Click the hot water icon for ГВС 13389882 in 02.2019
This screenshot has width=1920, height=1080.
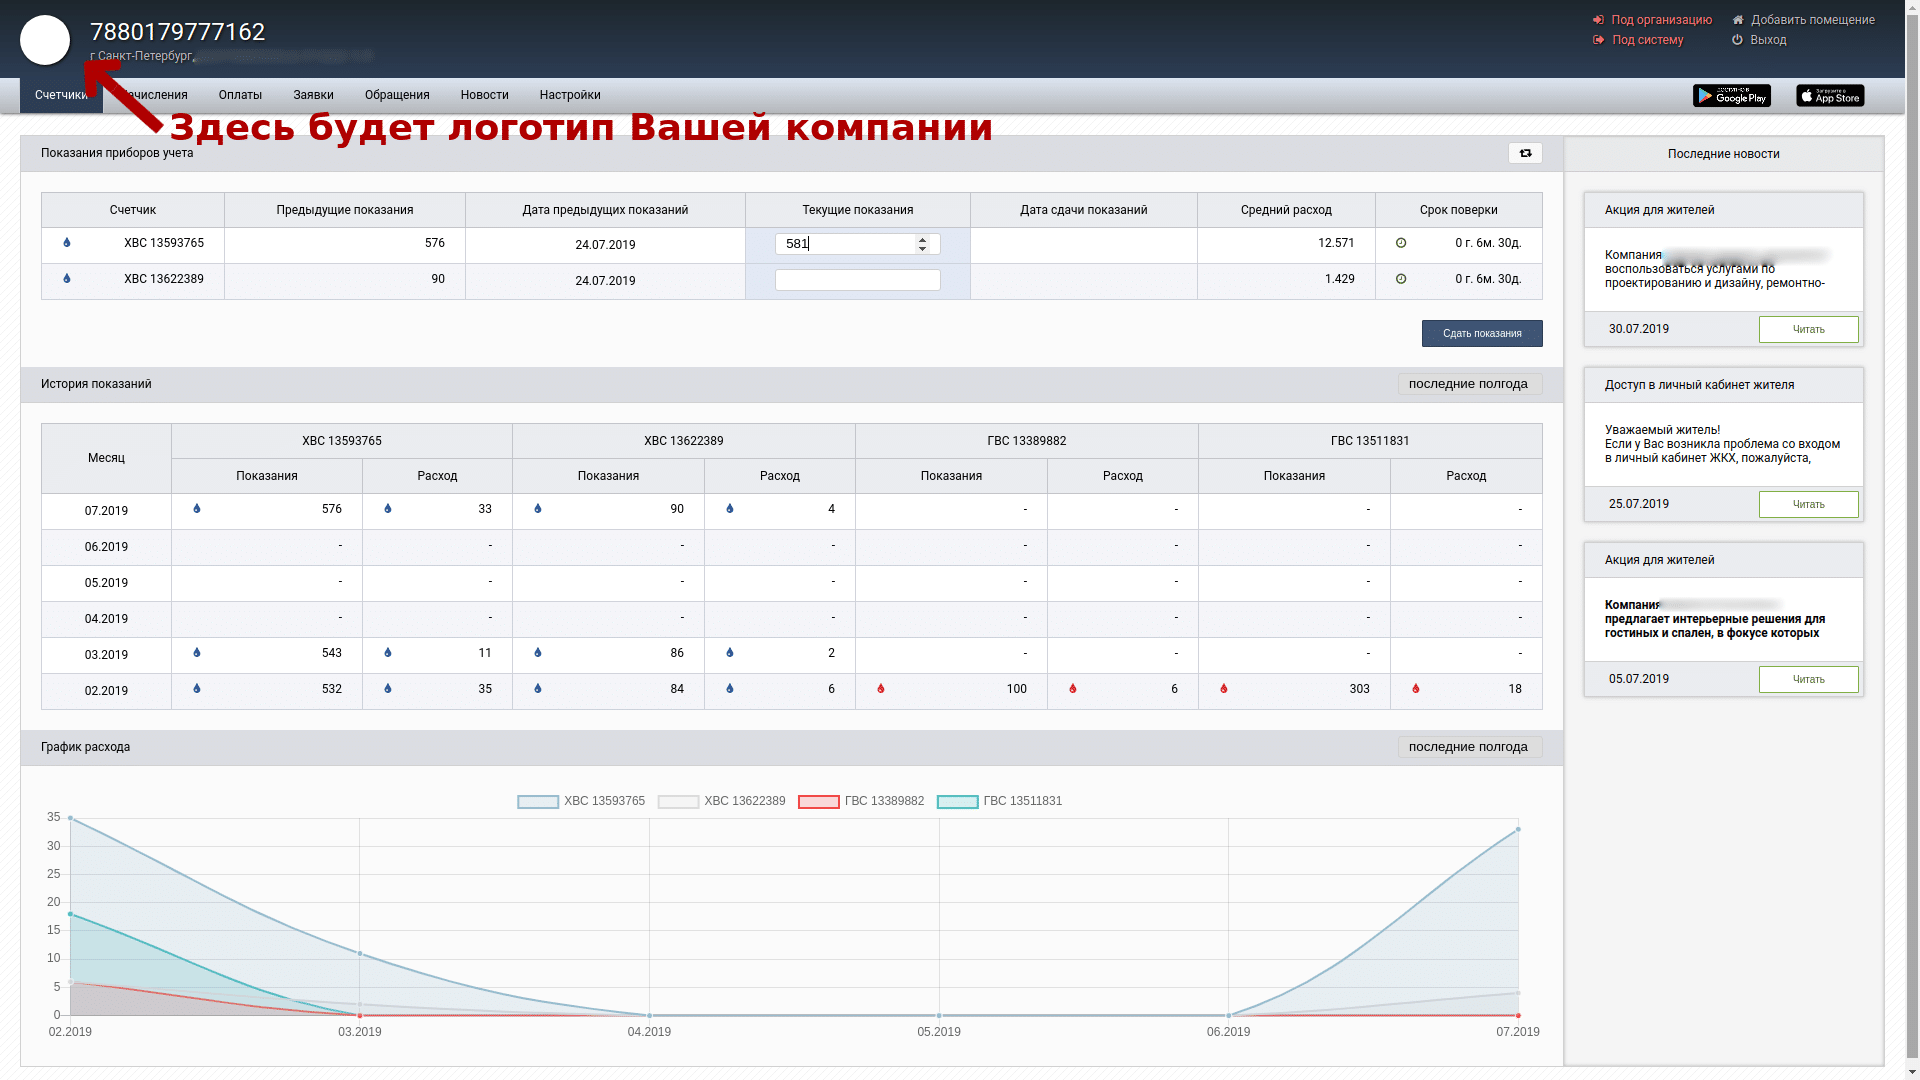(x=881, y=690)
